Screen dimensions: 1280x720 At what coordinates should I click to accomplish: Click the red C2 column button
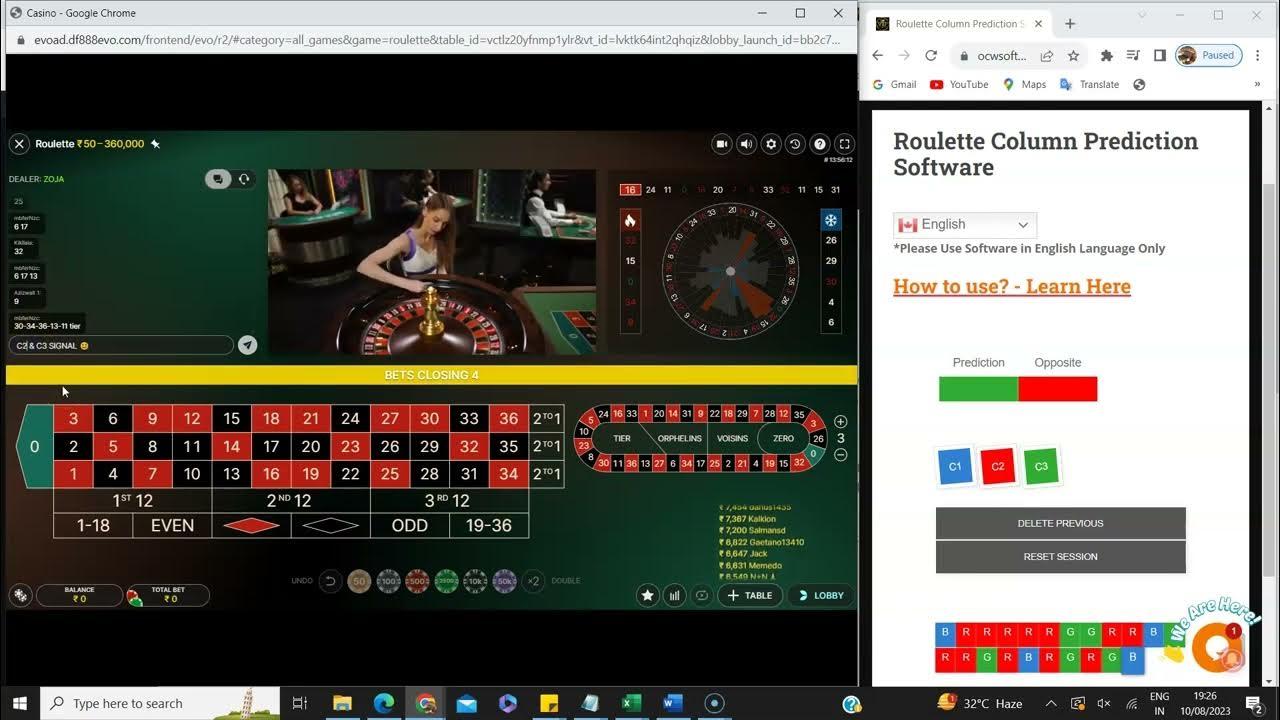(x=998, y=466)
